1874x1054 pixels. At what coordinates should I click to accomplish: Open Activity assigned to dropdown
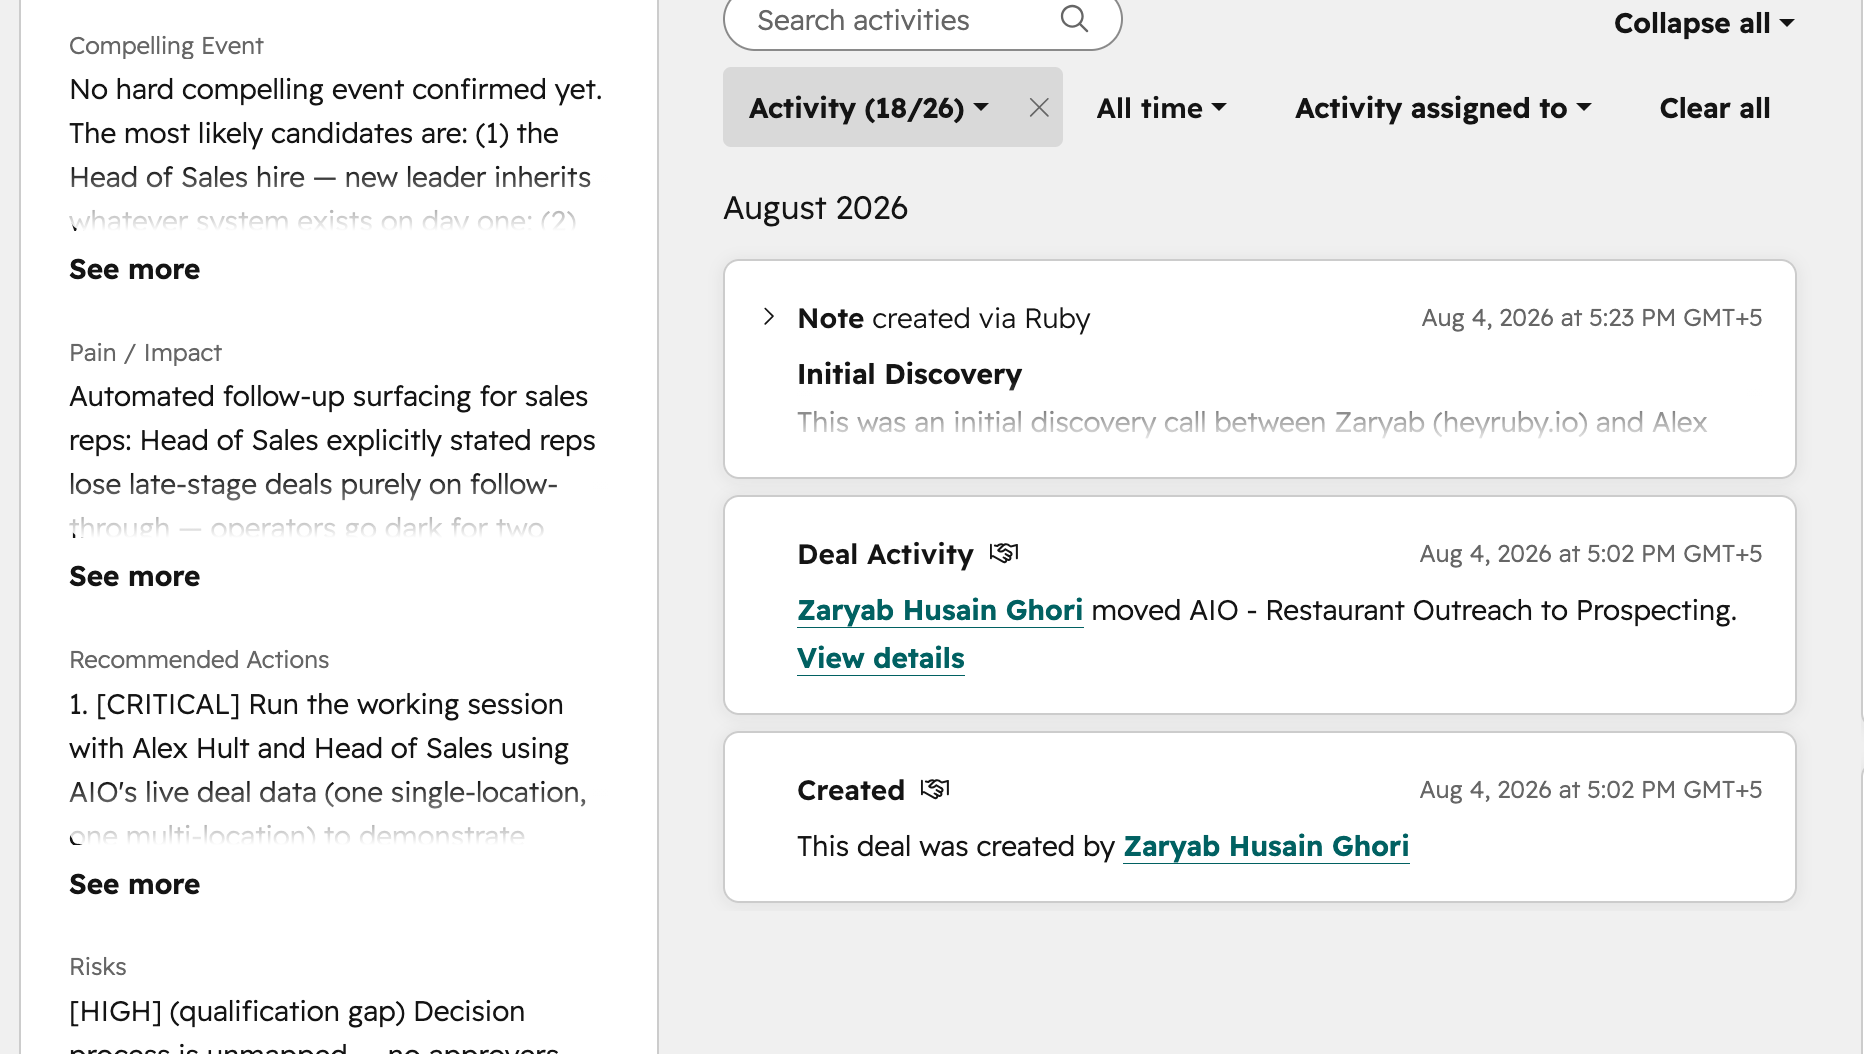[1443, 108]
